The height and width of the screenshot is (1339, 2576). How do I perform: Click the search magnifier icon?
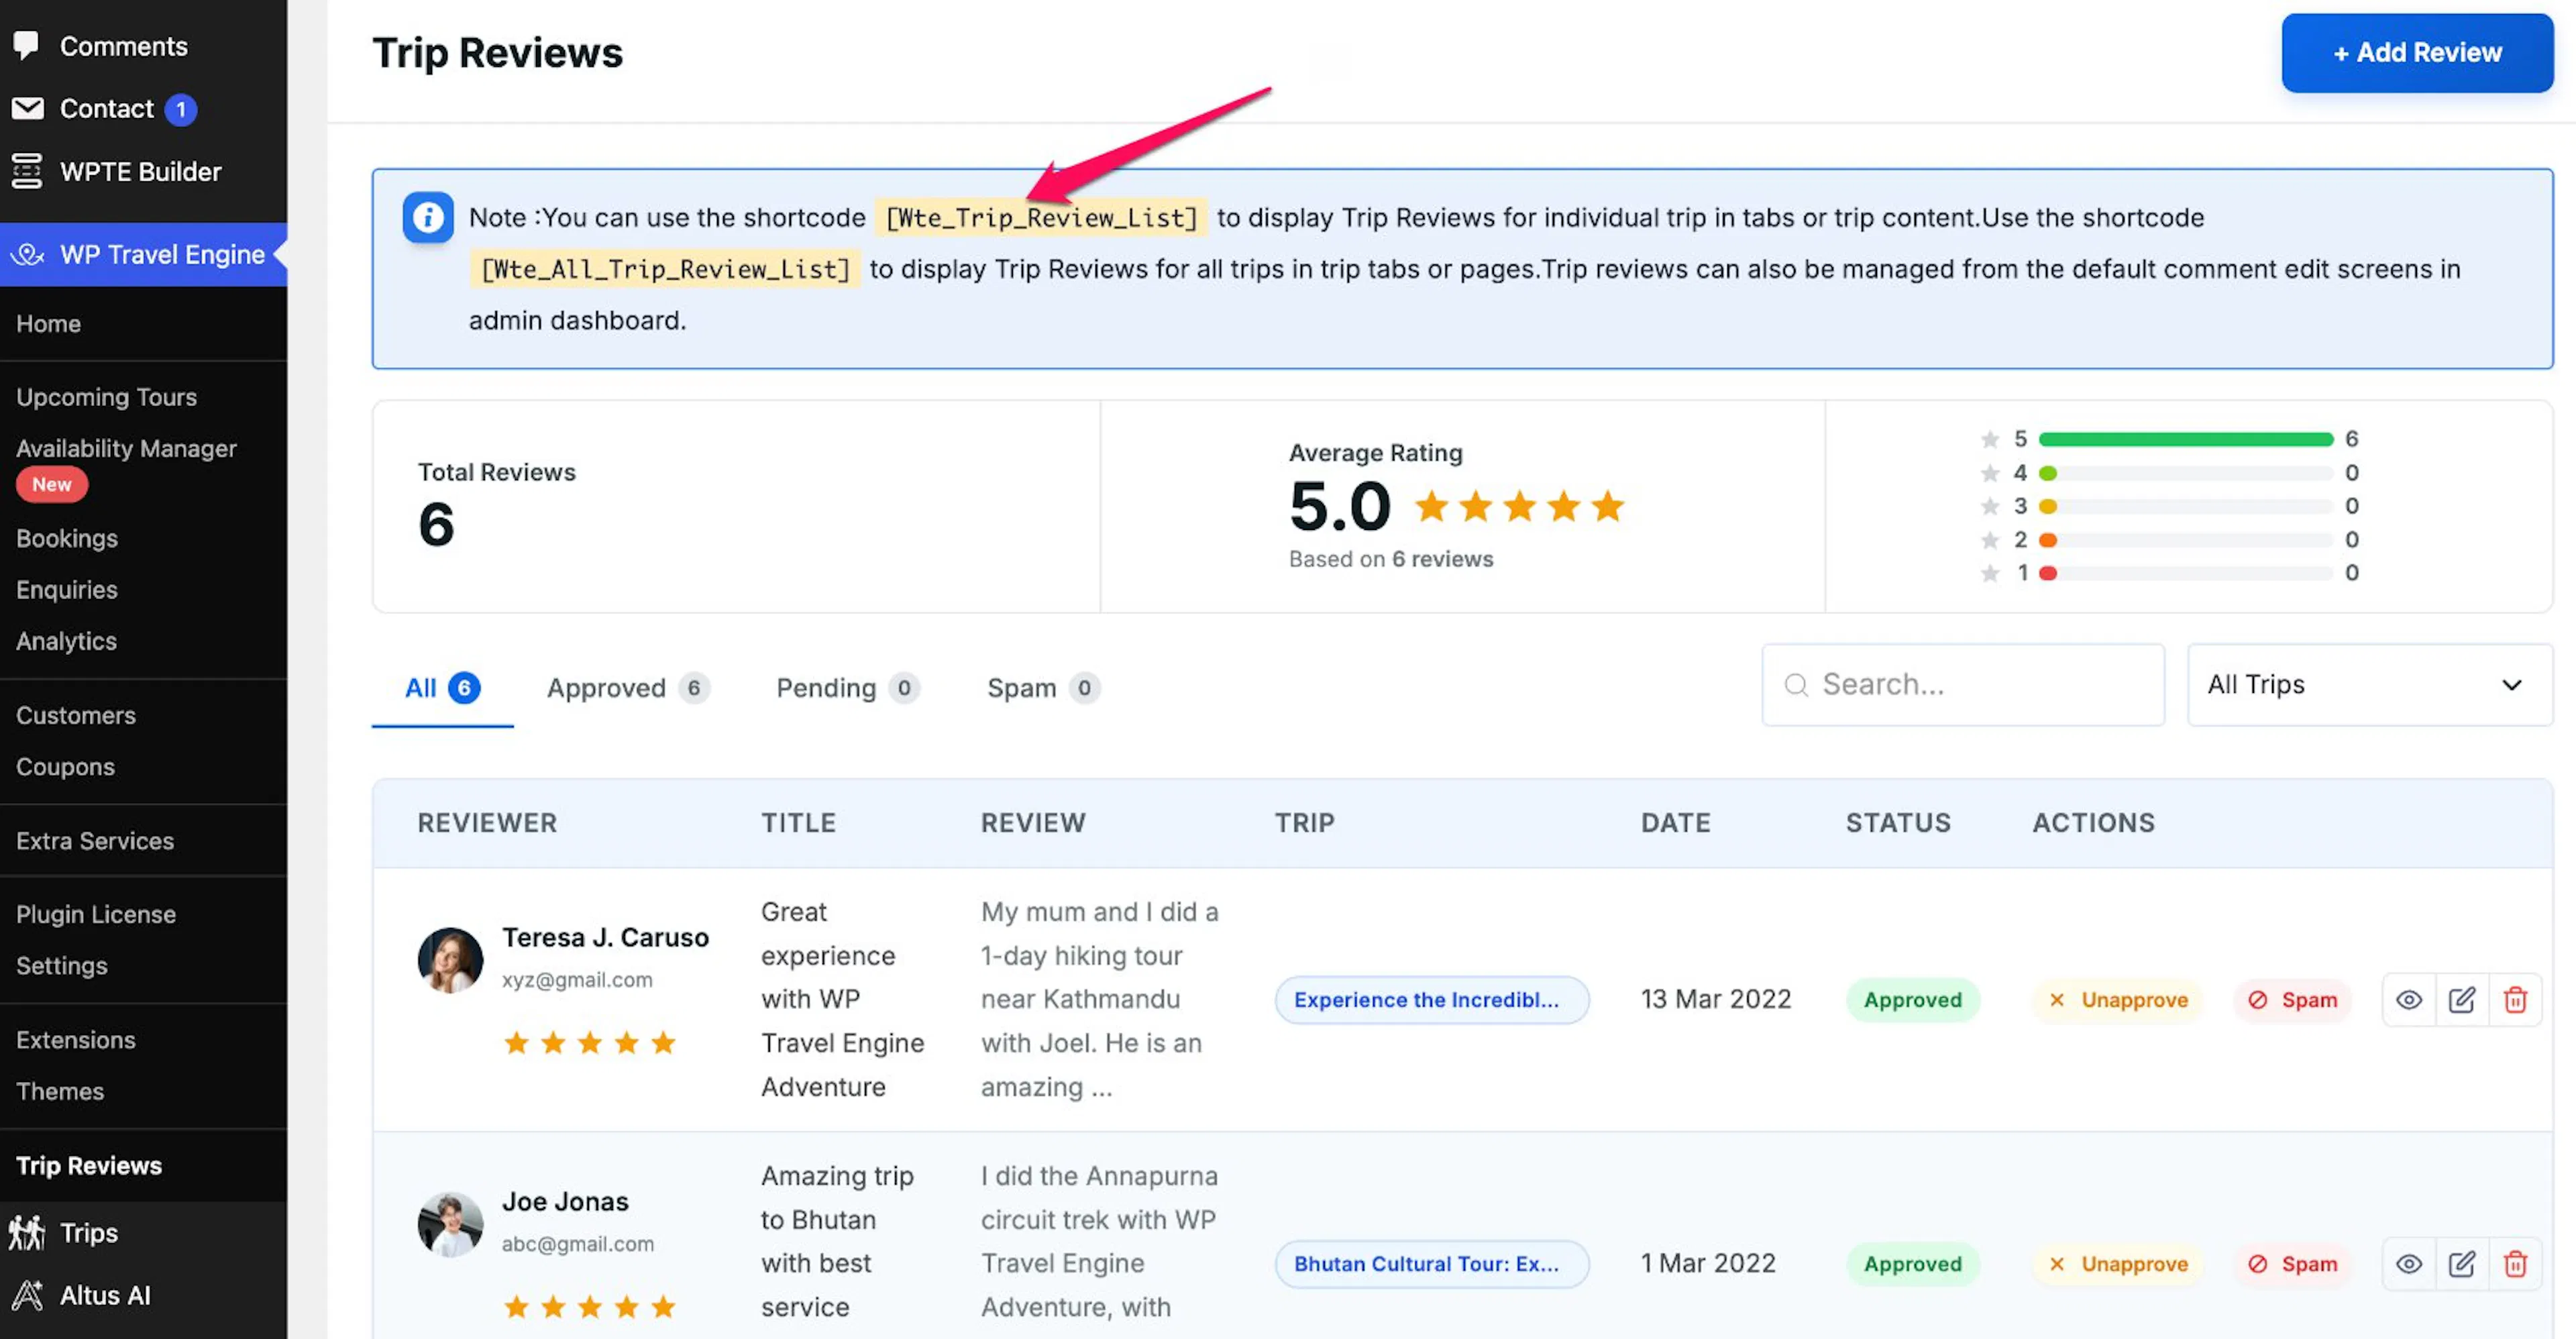point(1796,685)
